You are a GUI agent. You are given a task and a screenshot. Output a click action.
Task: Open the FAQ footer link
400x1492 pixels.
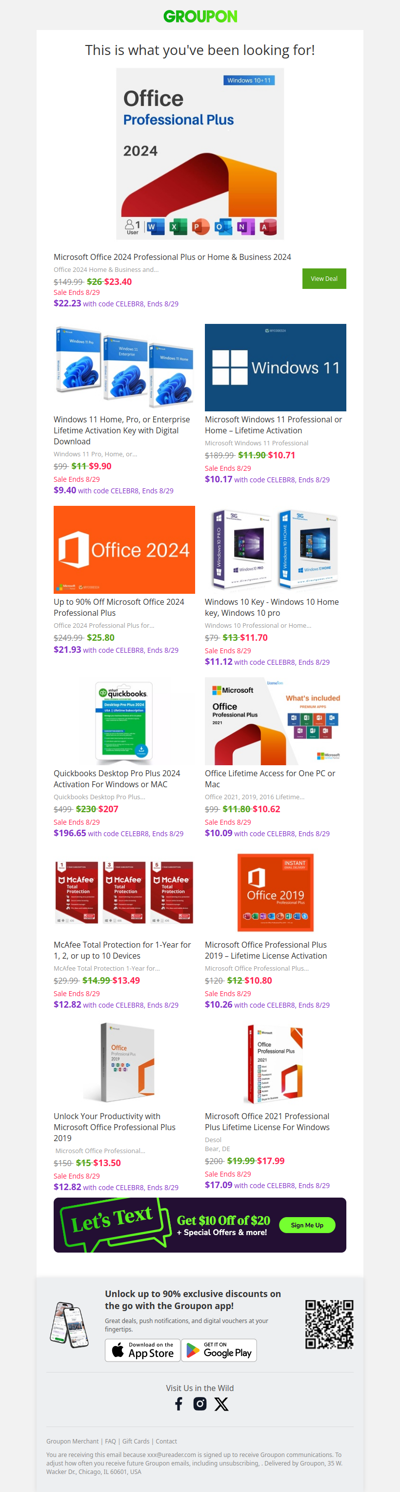pyautogui.click(x=111, y=1441)
